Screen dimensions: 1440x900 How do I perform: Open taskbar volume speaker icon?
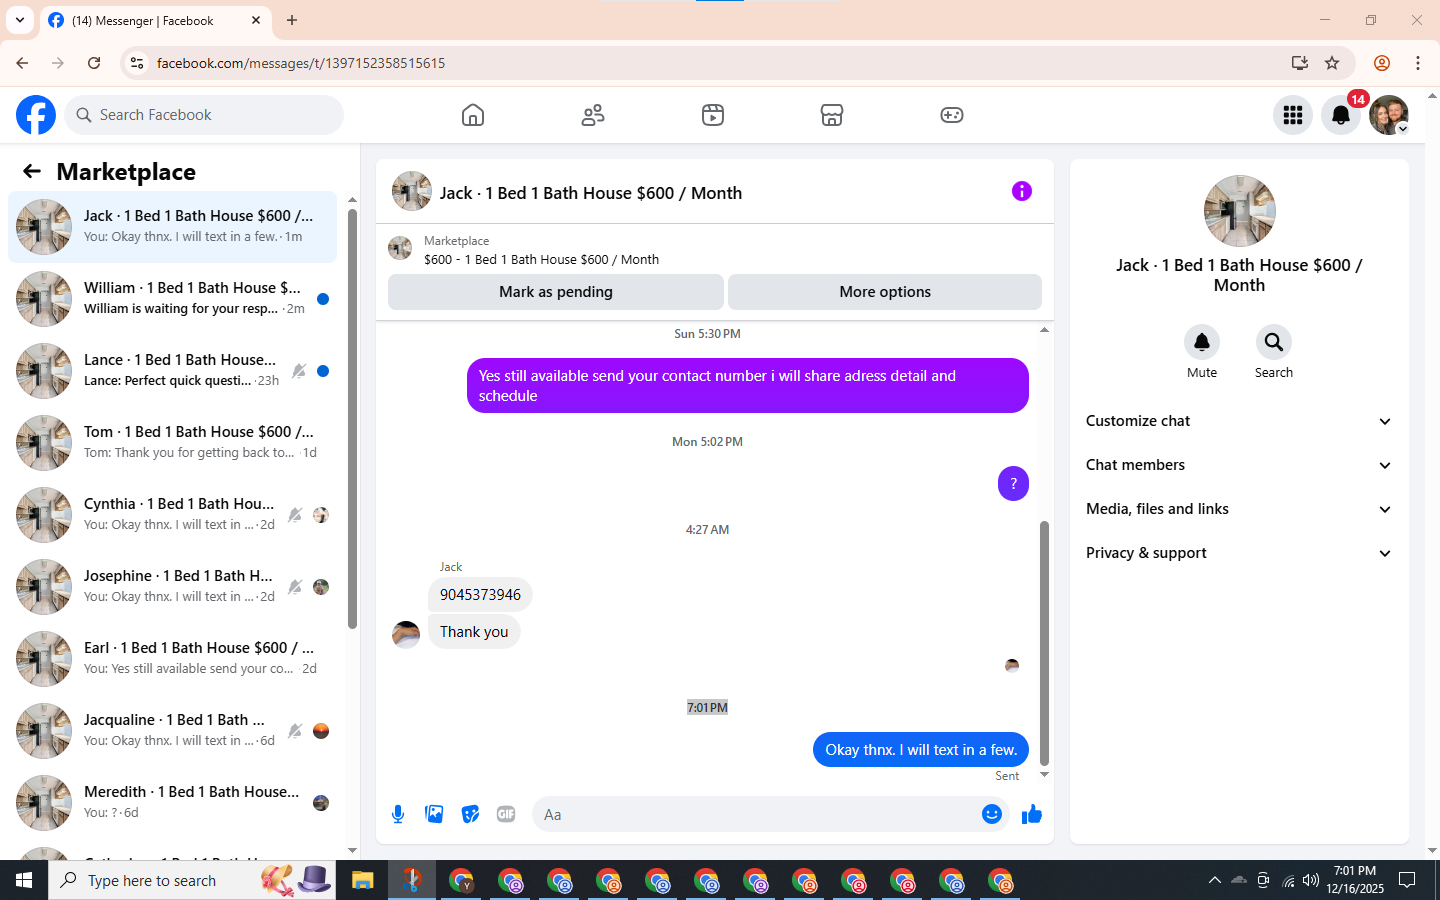pos(1311,880)
